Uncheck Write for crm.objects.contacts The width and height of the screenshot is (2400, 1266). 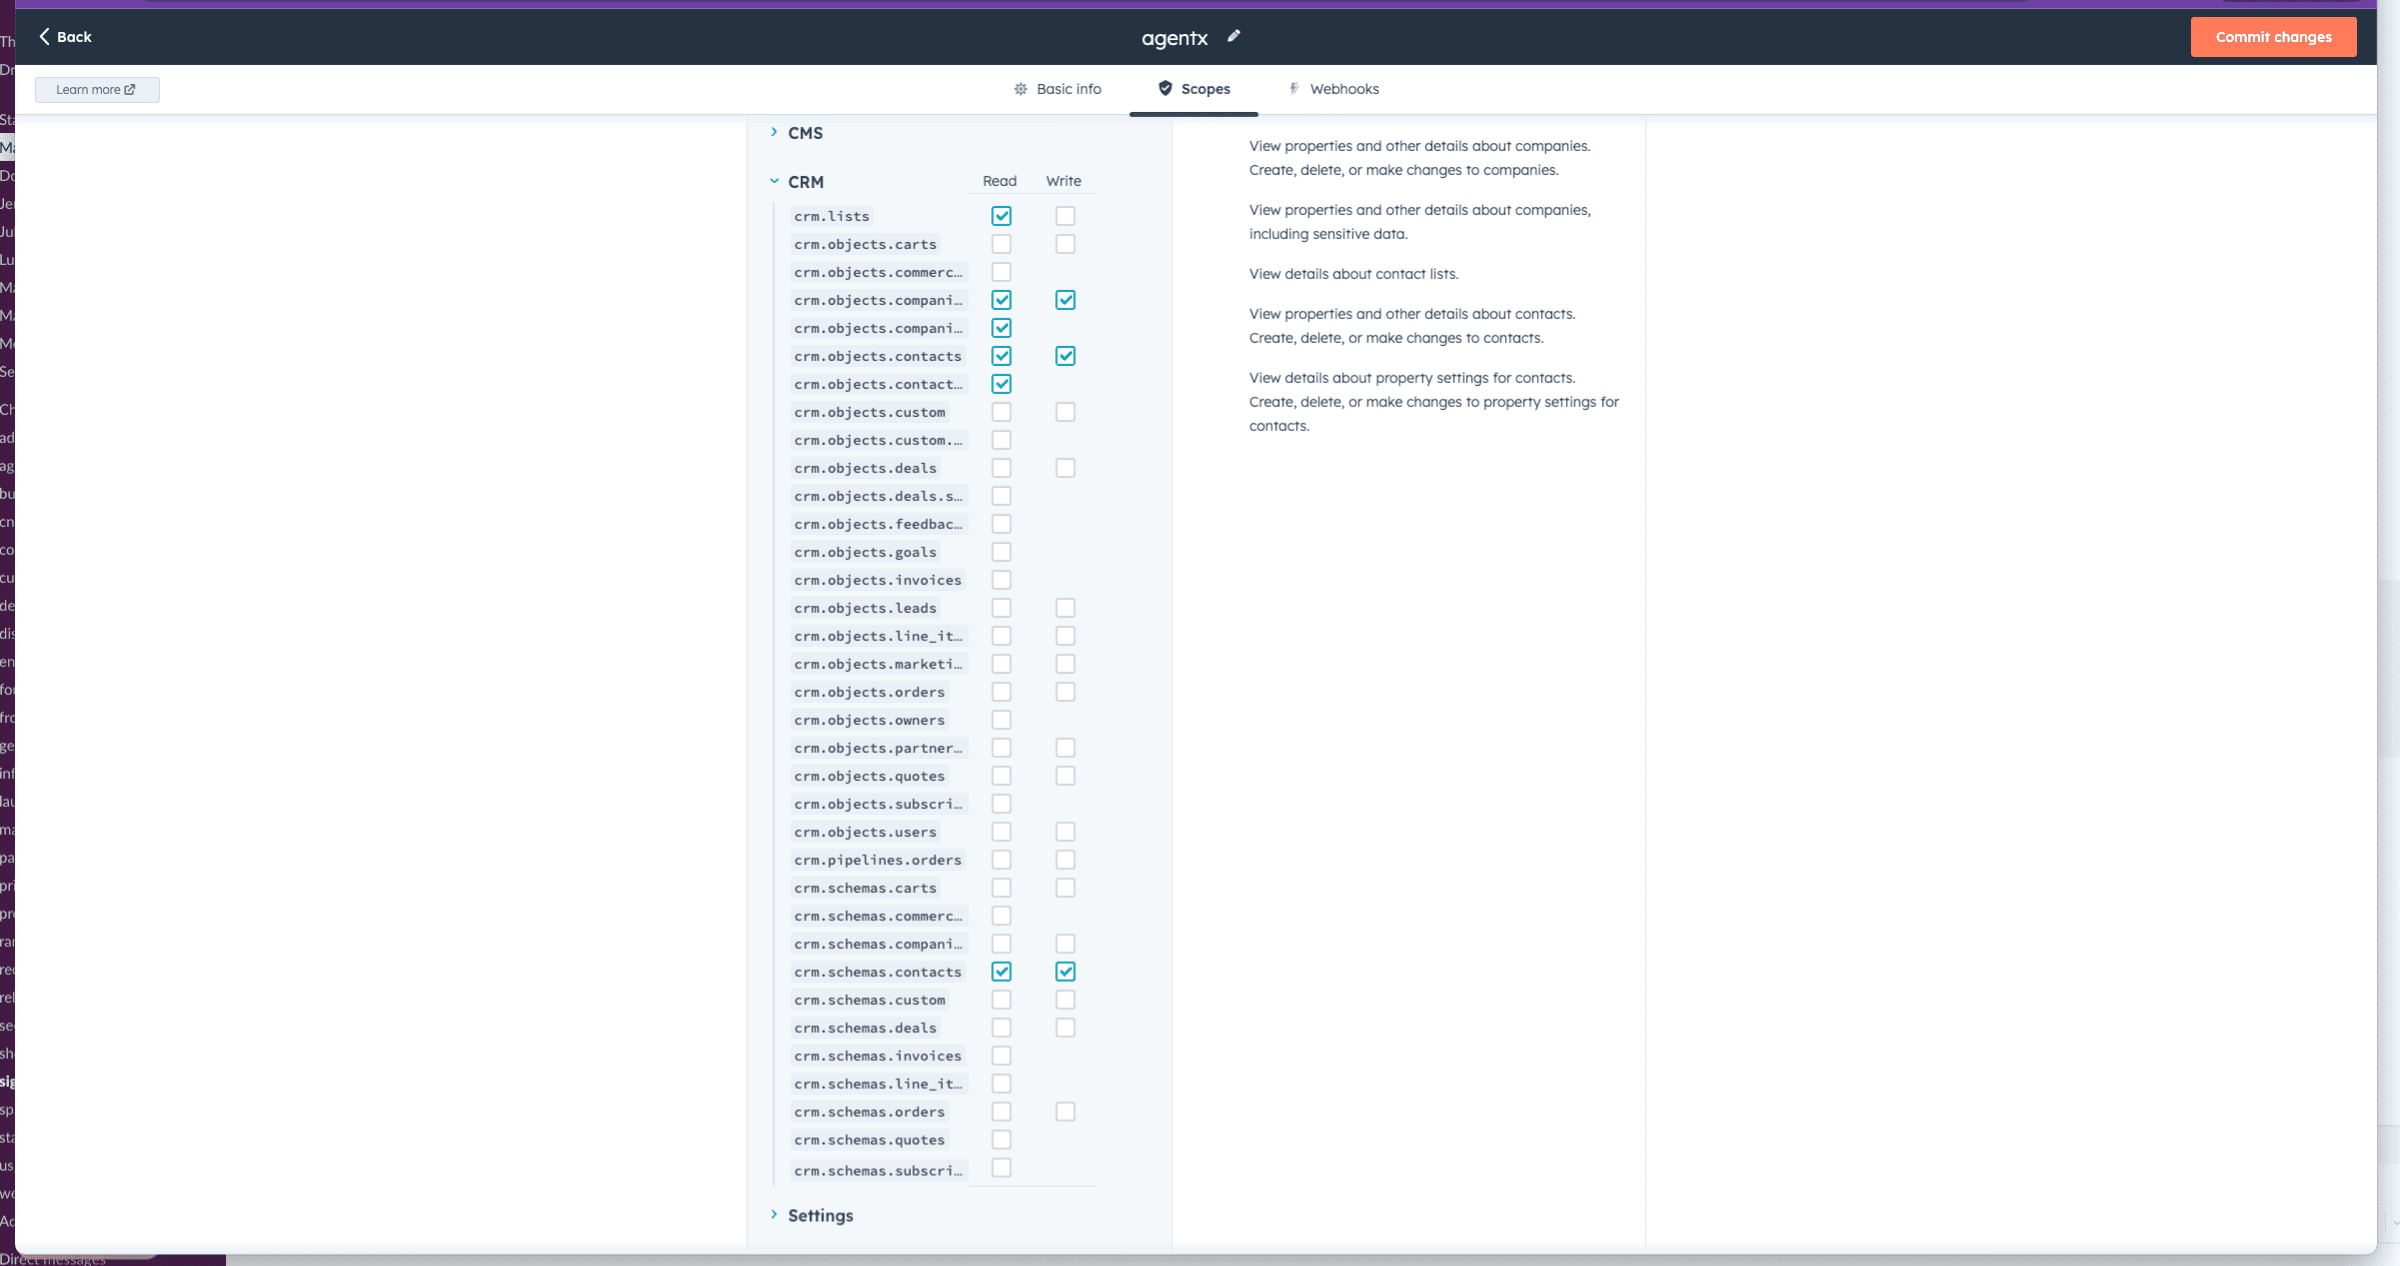(1065, 356)
